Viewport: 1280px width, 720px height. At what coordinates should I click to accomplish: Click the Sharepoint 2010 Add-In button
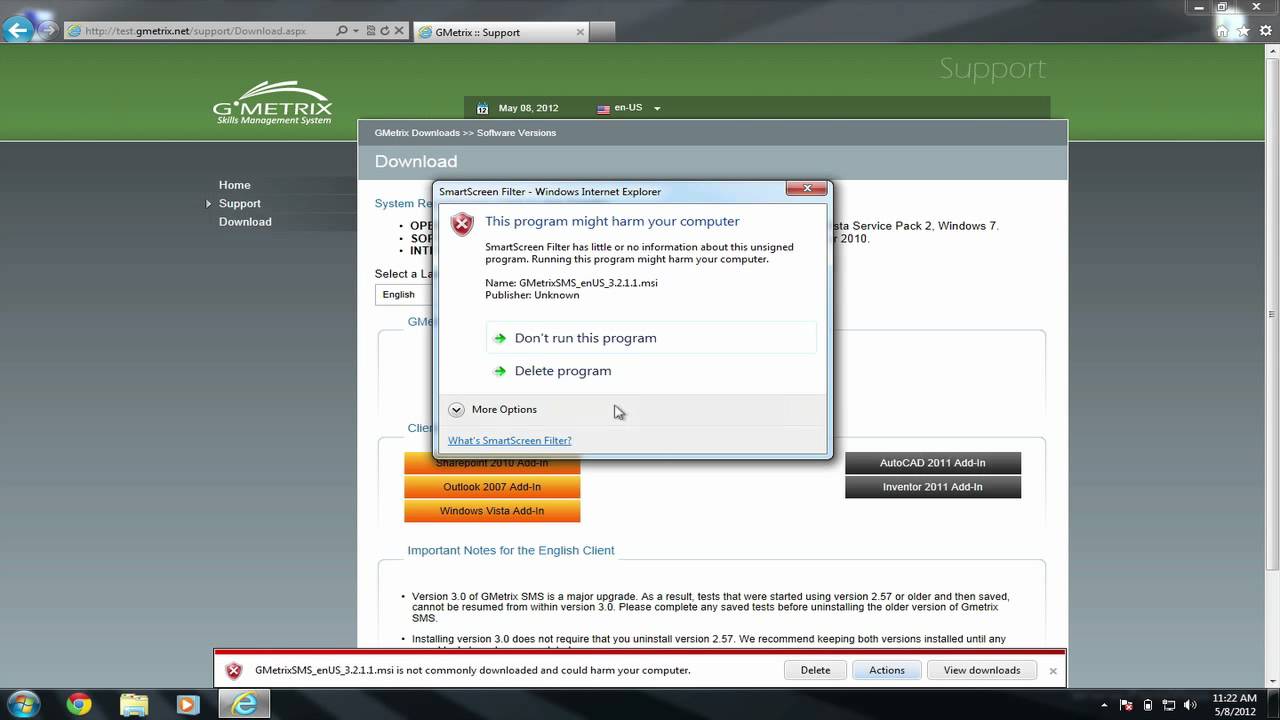492,463
